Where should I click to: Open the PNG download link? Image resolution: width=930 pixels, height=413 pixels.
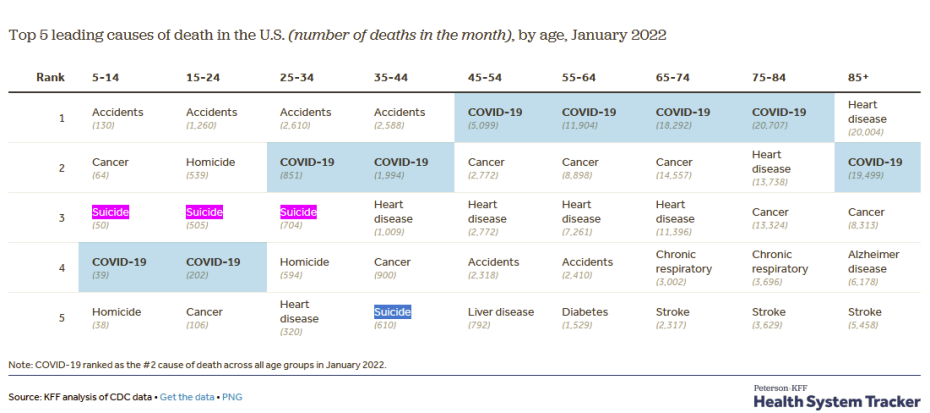232,397
